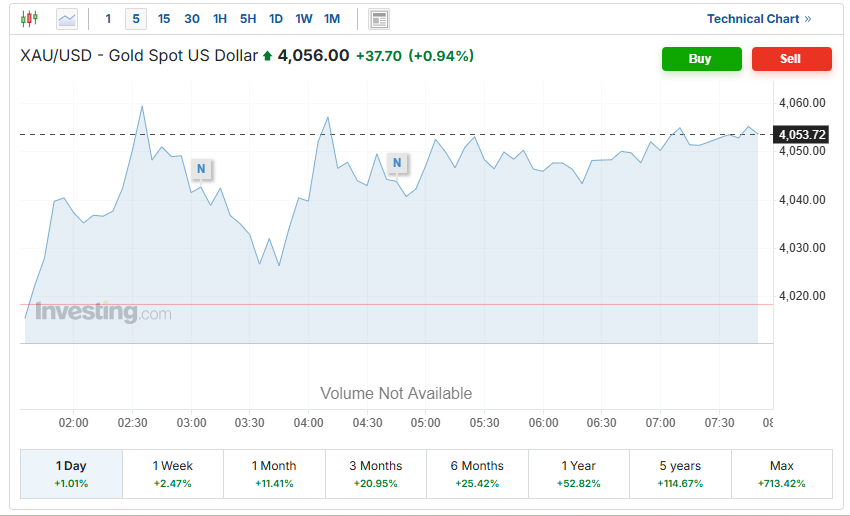Choose the 15 minute interval
The height and width of the screenshot is (516, 850).
pyautogui.click(x=164, y=19)
